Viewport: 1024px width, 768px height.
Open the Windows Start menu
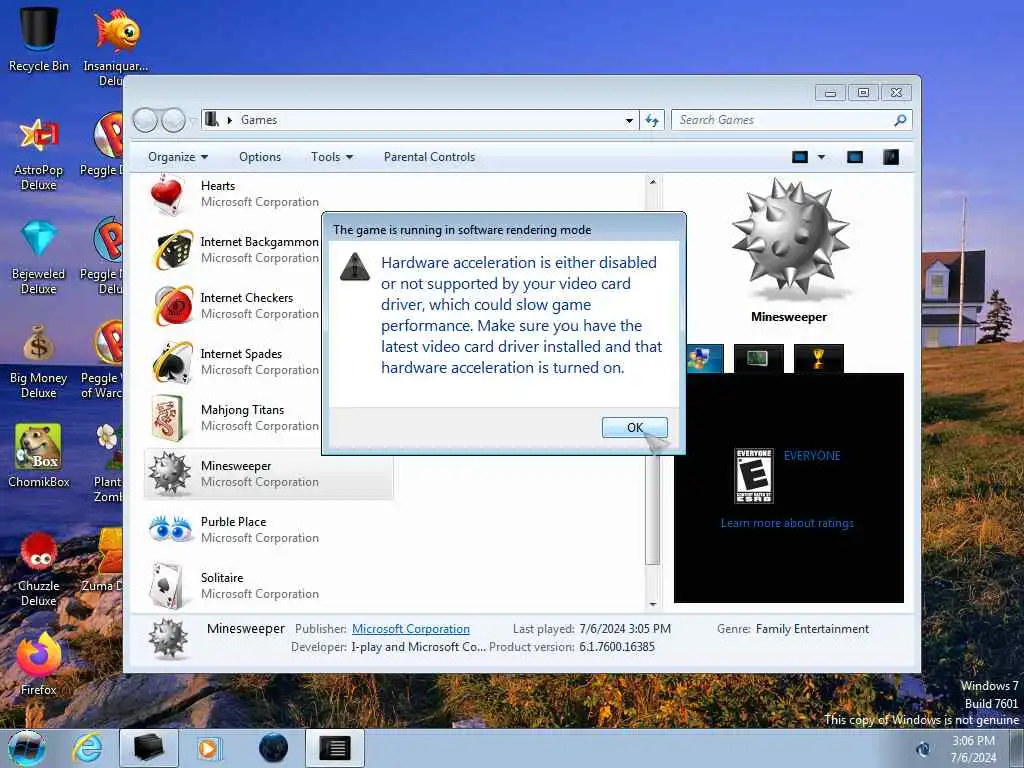[x=27, y=748]
